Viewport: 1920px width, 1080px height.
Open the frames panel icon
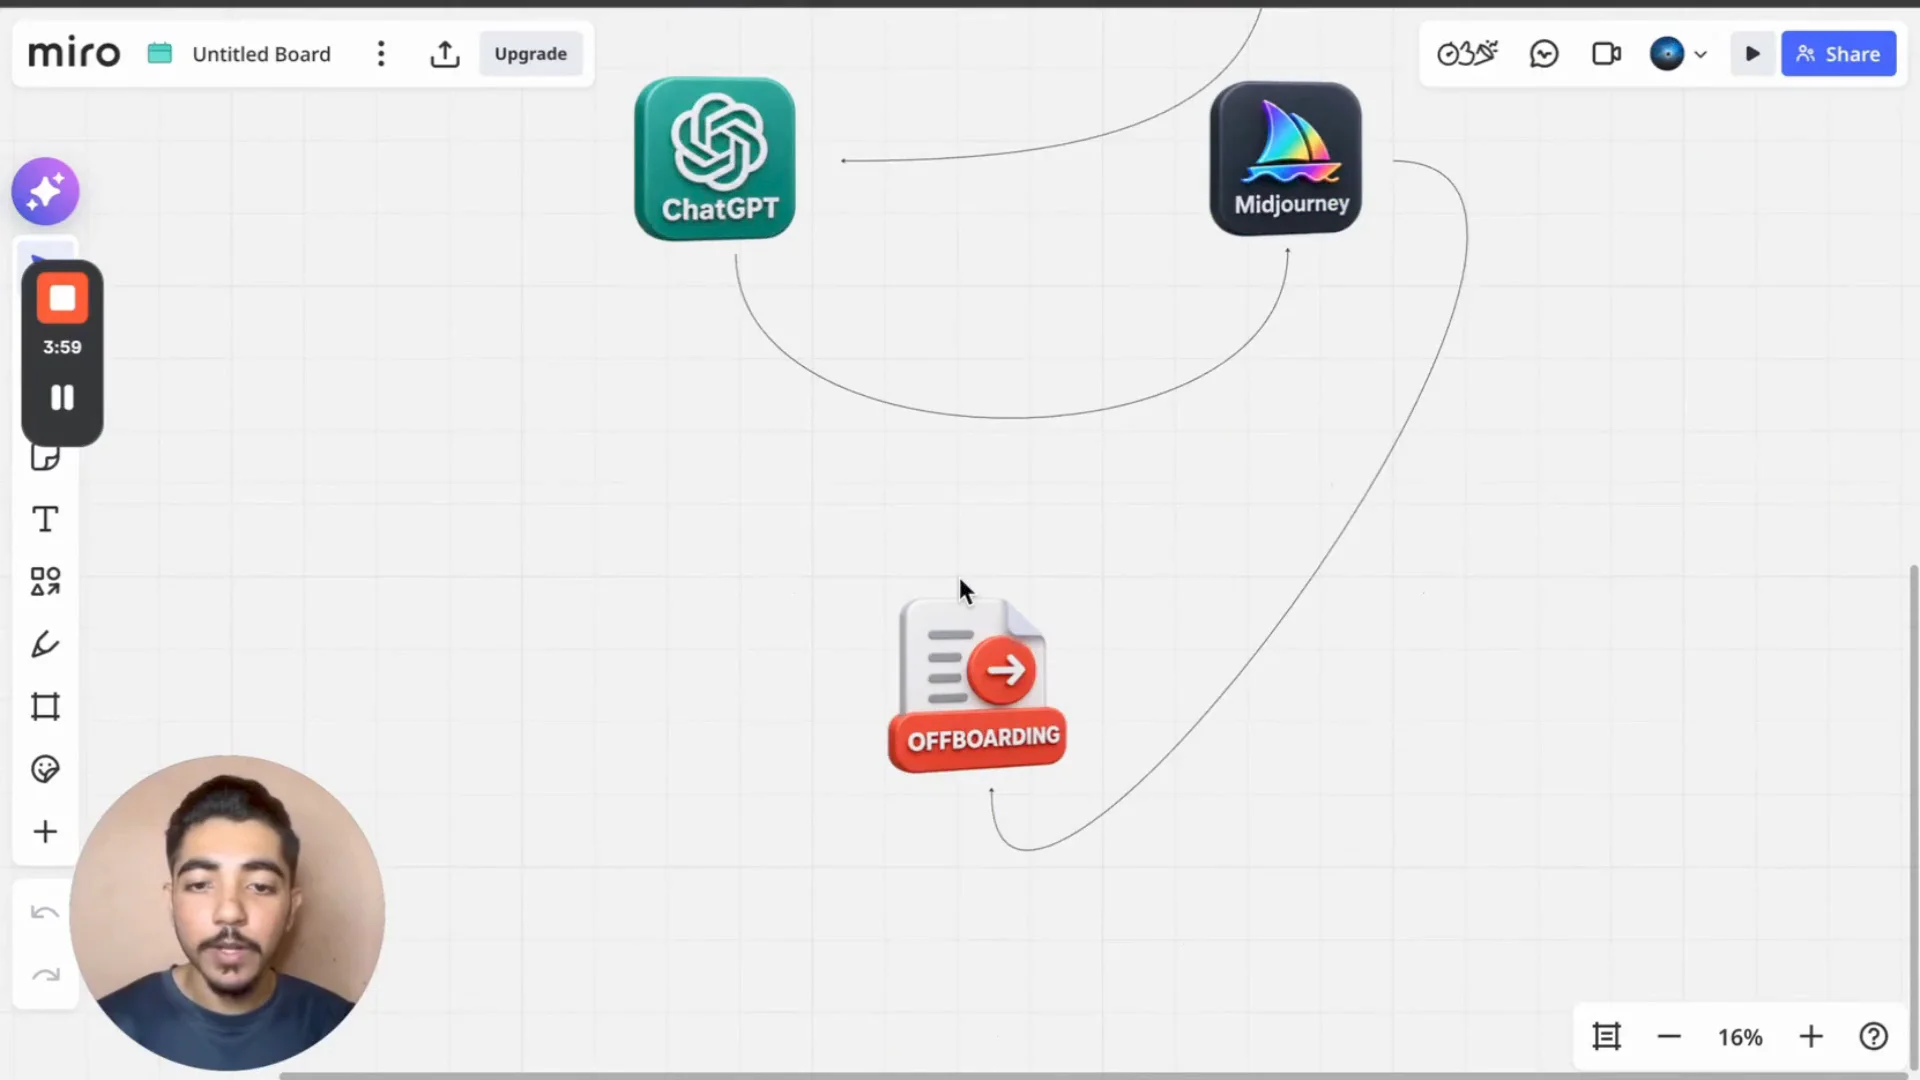coord(1606,1037)
